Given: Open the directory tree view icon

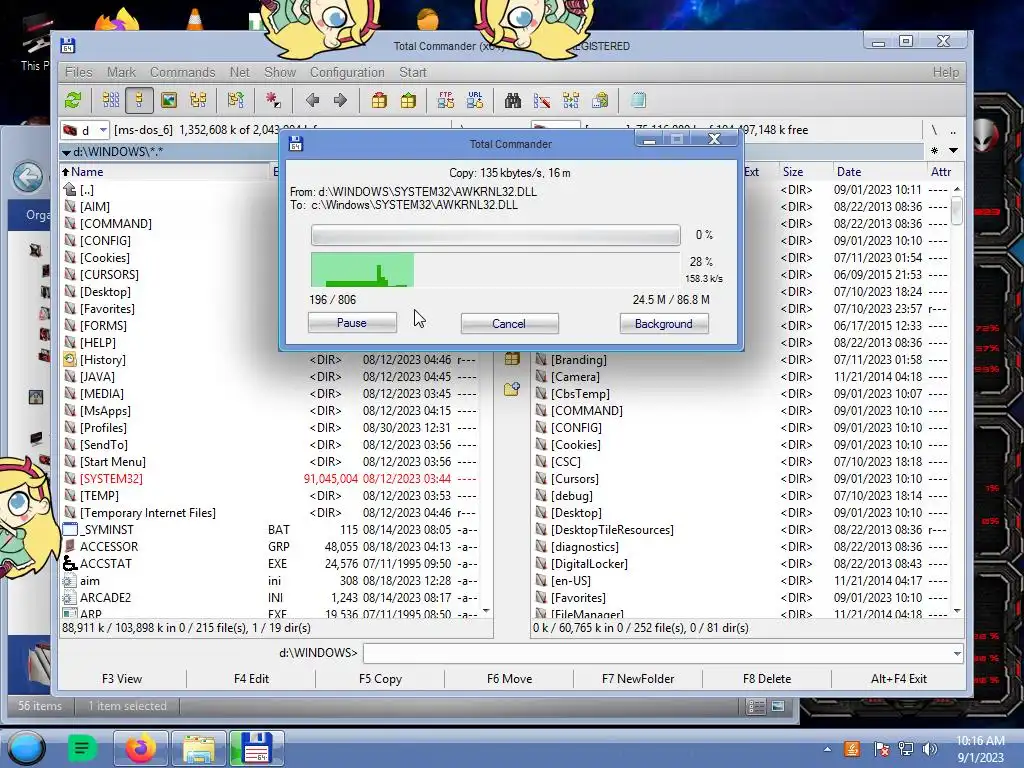Looking at the screenshot, I should coord(198,101).
